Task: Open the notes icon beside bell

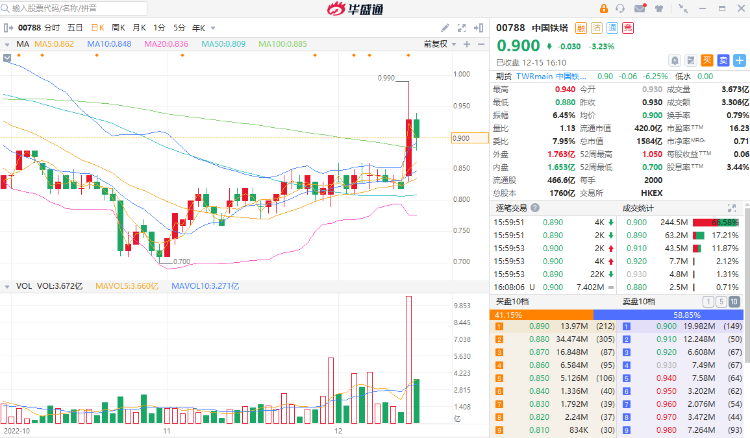Action: (x=691, y=61)
